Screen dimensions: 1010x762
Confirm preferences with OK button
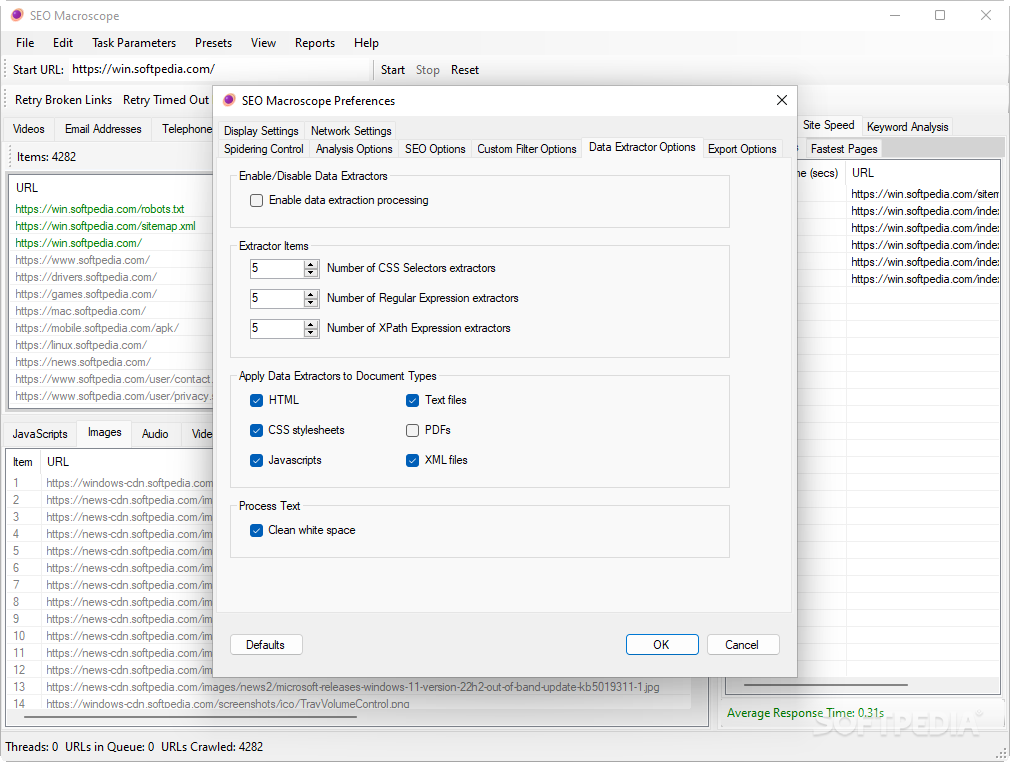662,645
